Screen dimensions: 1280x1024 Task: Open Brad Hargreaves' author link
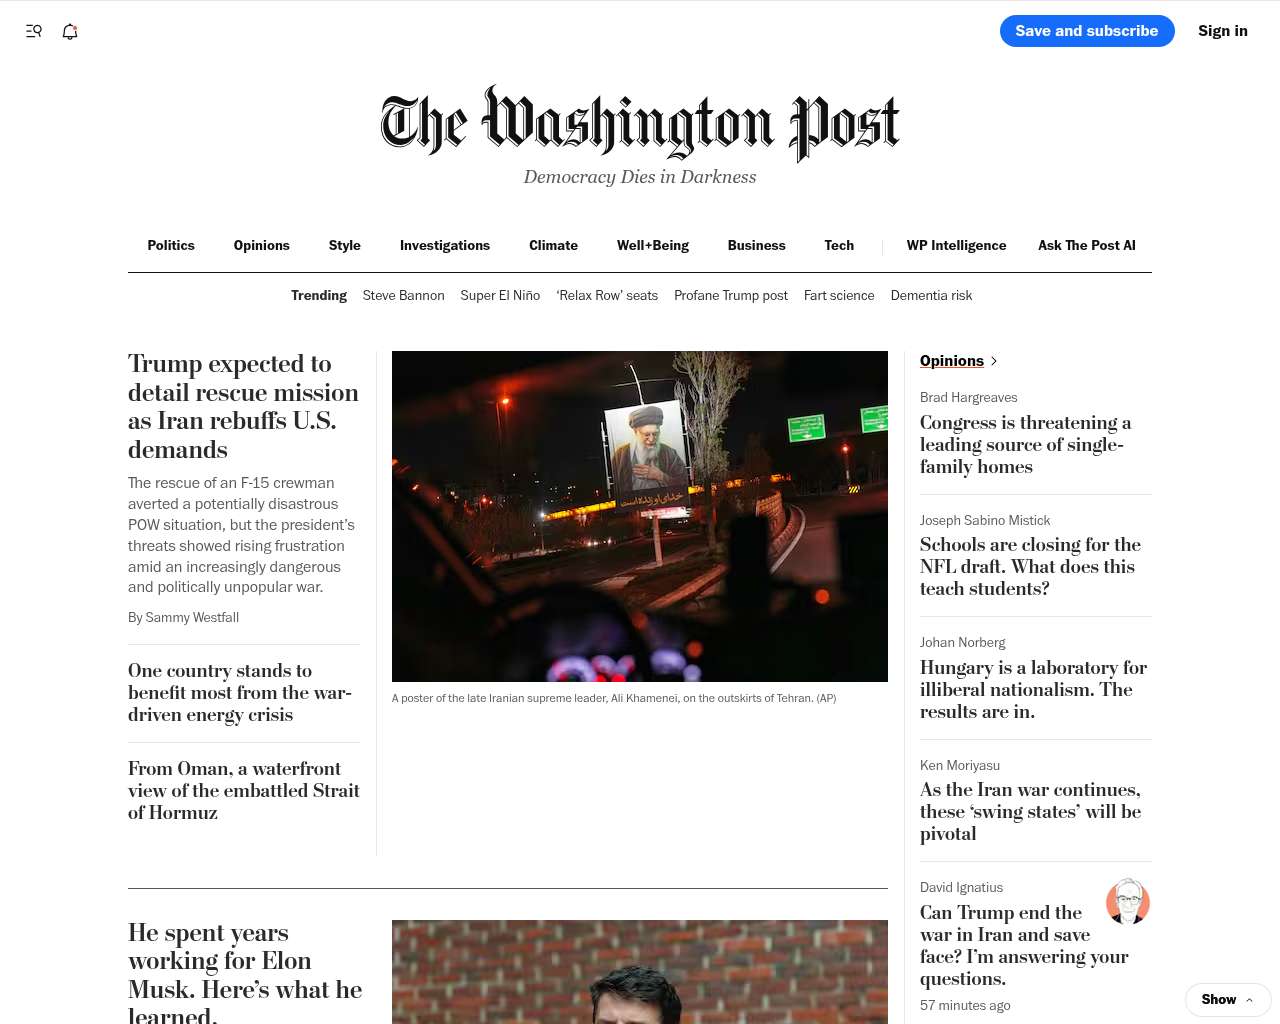click(x=969, y=398)
